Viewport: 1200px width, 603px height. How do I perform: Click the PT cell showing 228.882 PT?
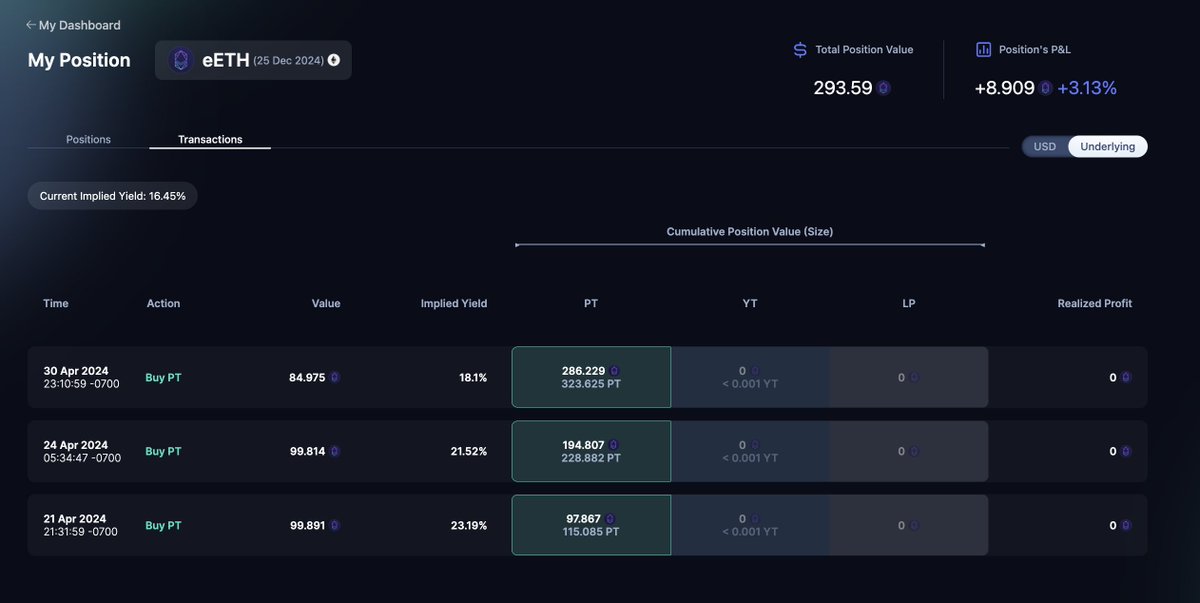click(x=591, y=451)
